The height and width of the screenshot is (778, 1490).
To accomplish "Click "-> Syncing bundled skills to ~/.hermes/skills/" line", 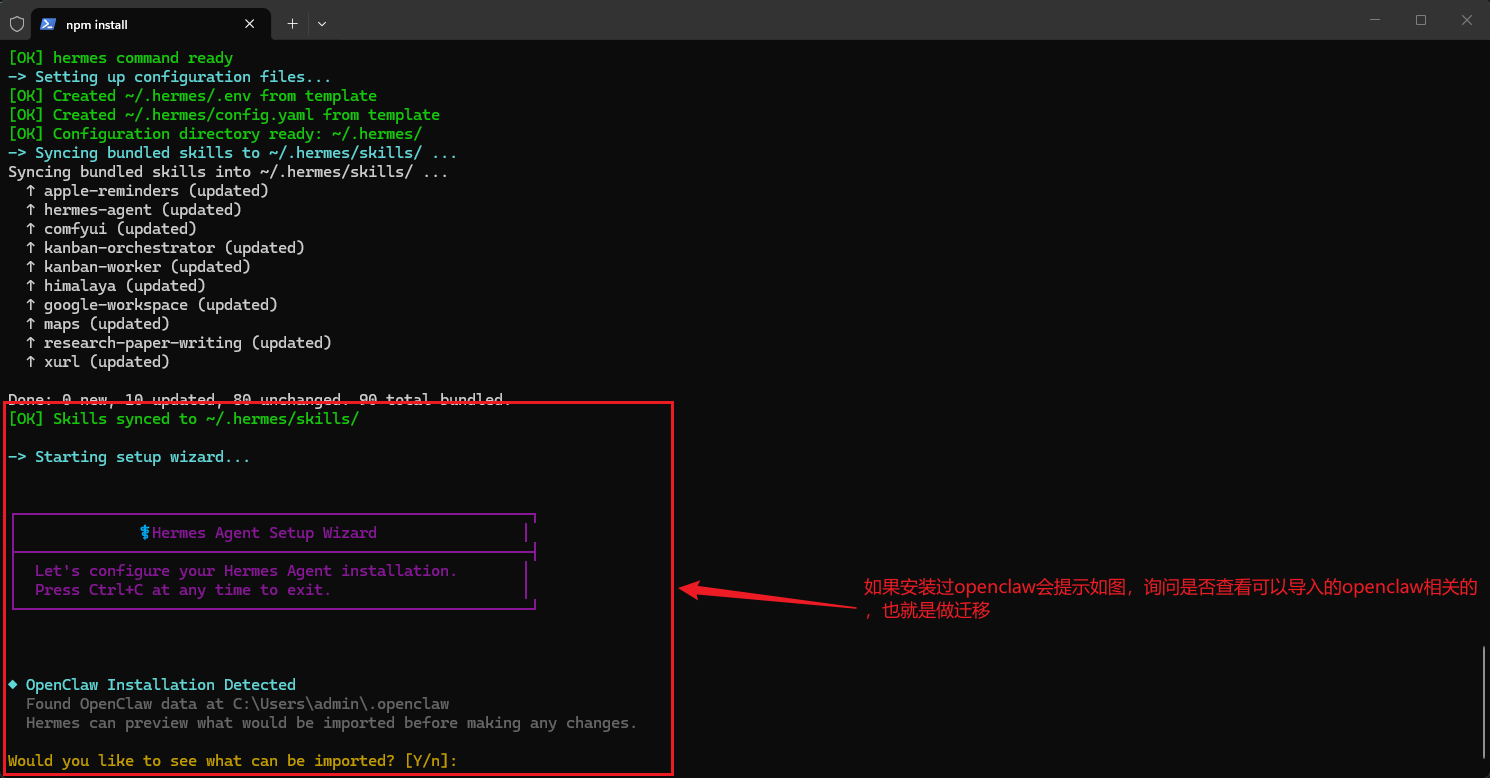I will pos(233,153).
